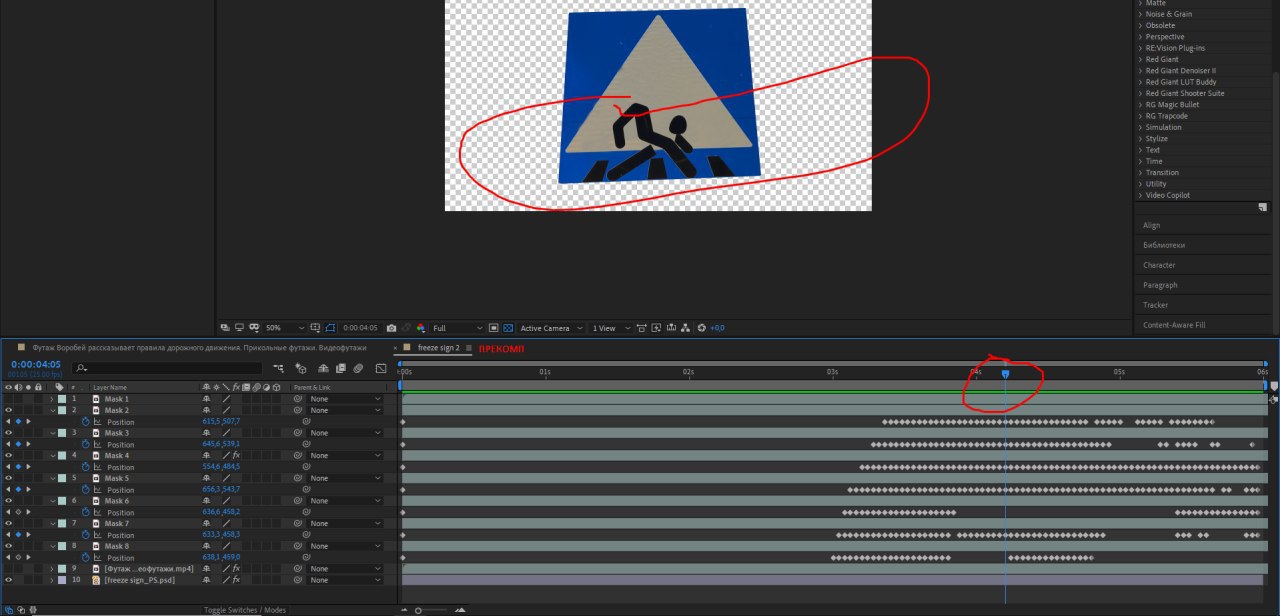Open parent dropdown for Mask 1
The height and width of the screenshot is (616, 1280).
click(345, 399)
